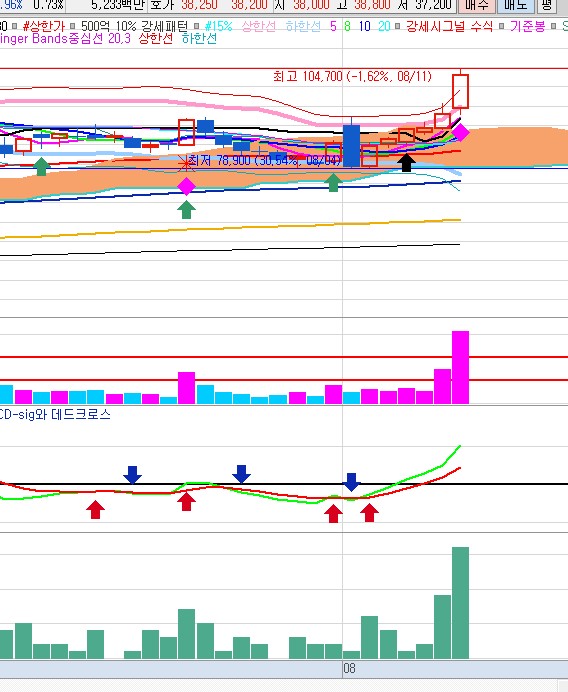This screenshot has height=692, width=568.
Task: Click the 5,233백만 trading value
Action: pos(118,5)
